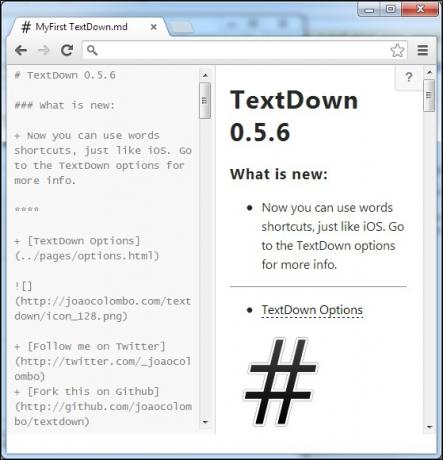Bookmark the page with the star icon

[x=397, y=51]
